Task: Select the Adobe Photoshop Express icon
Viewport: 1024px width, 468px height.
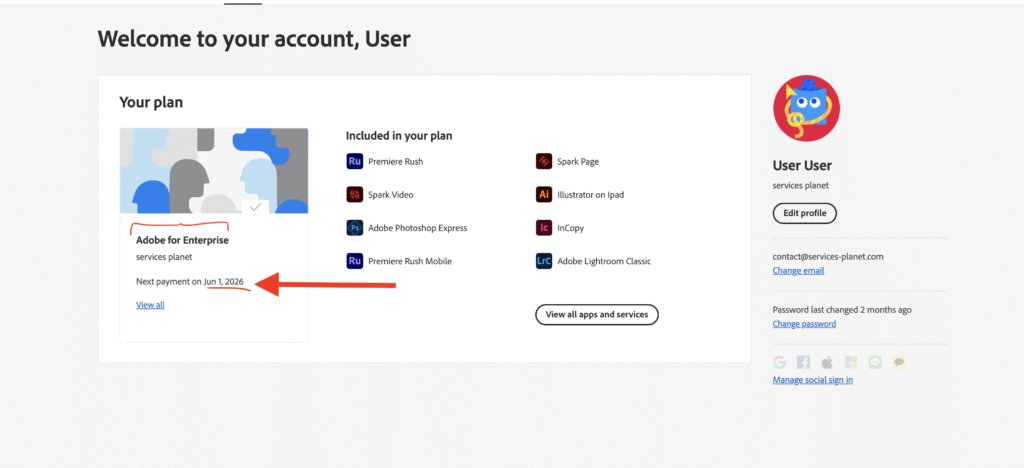Action: [354, 228]
